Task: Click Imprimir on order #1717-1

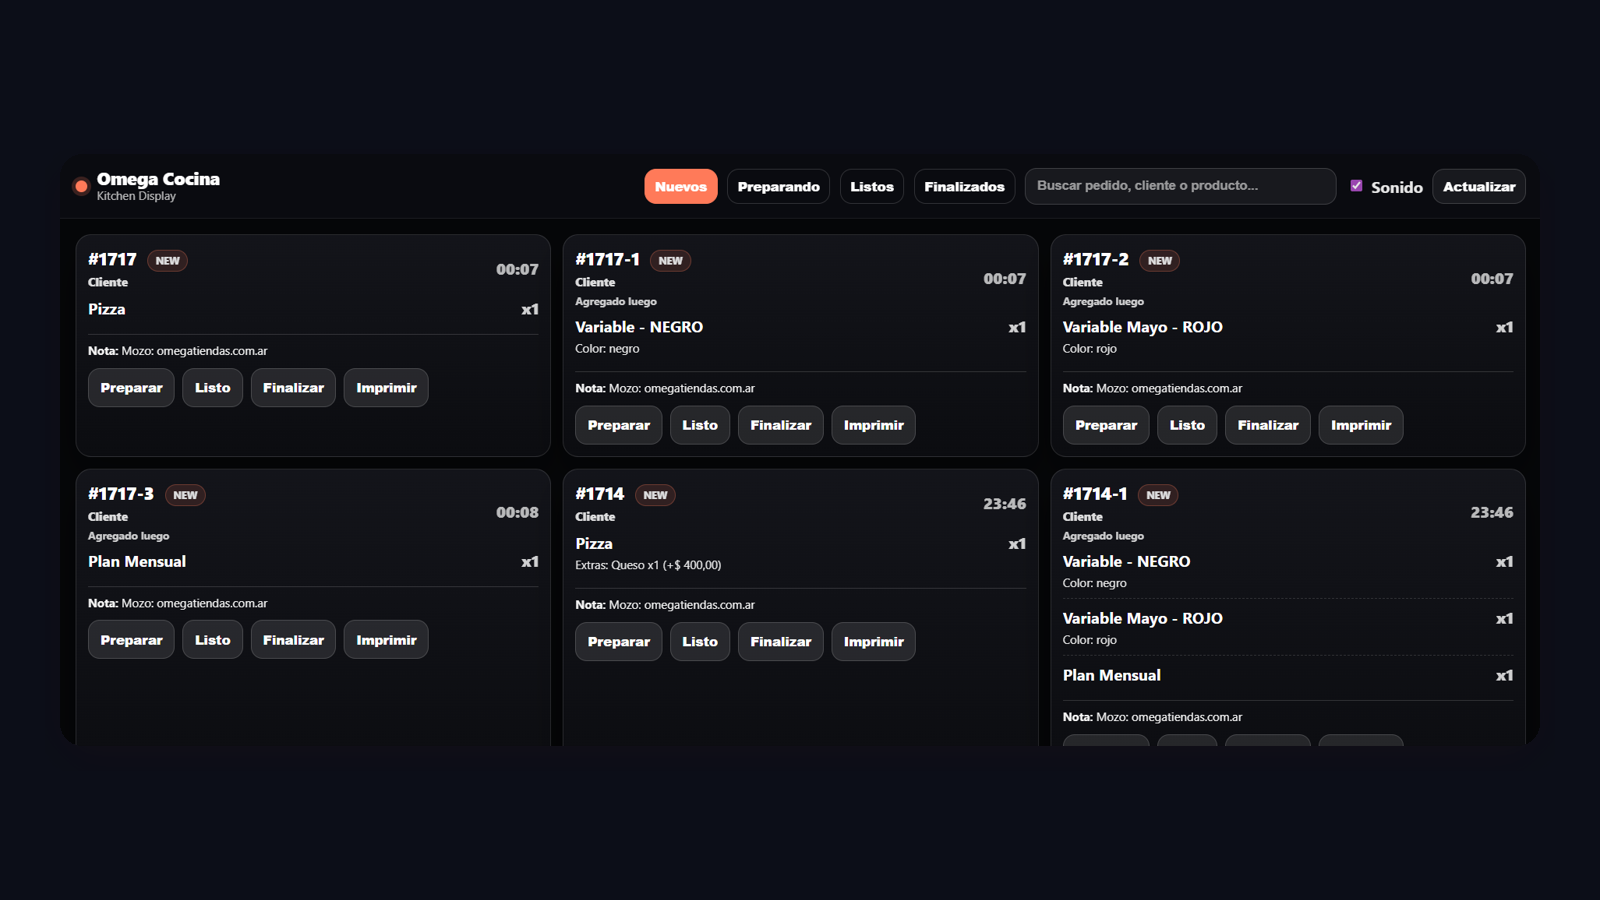Action: pos(873,425)
